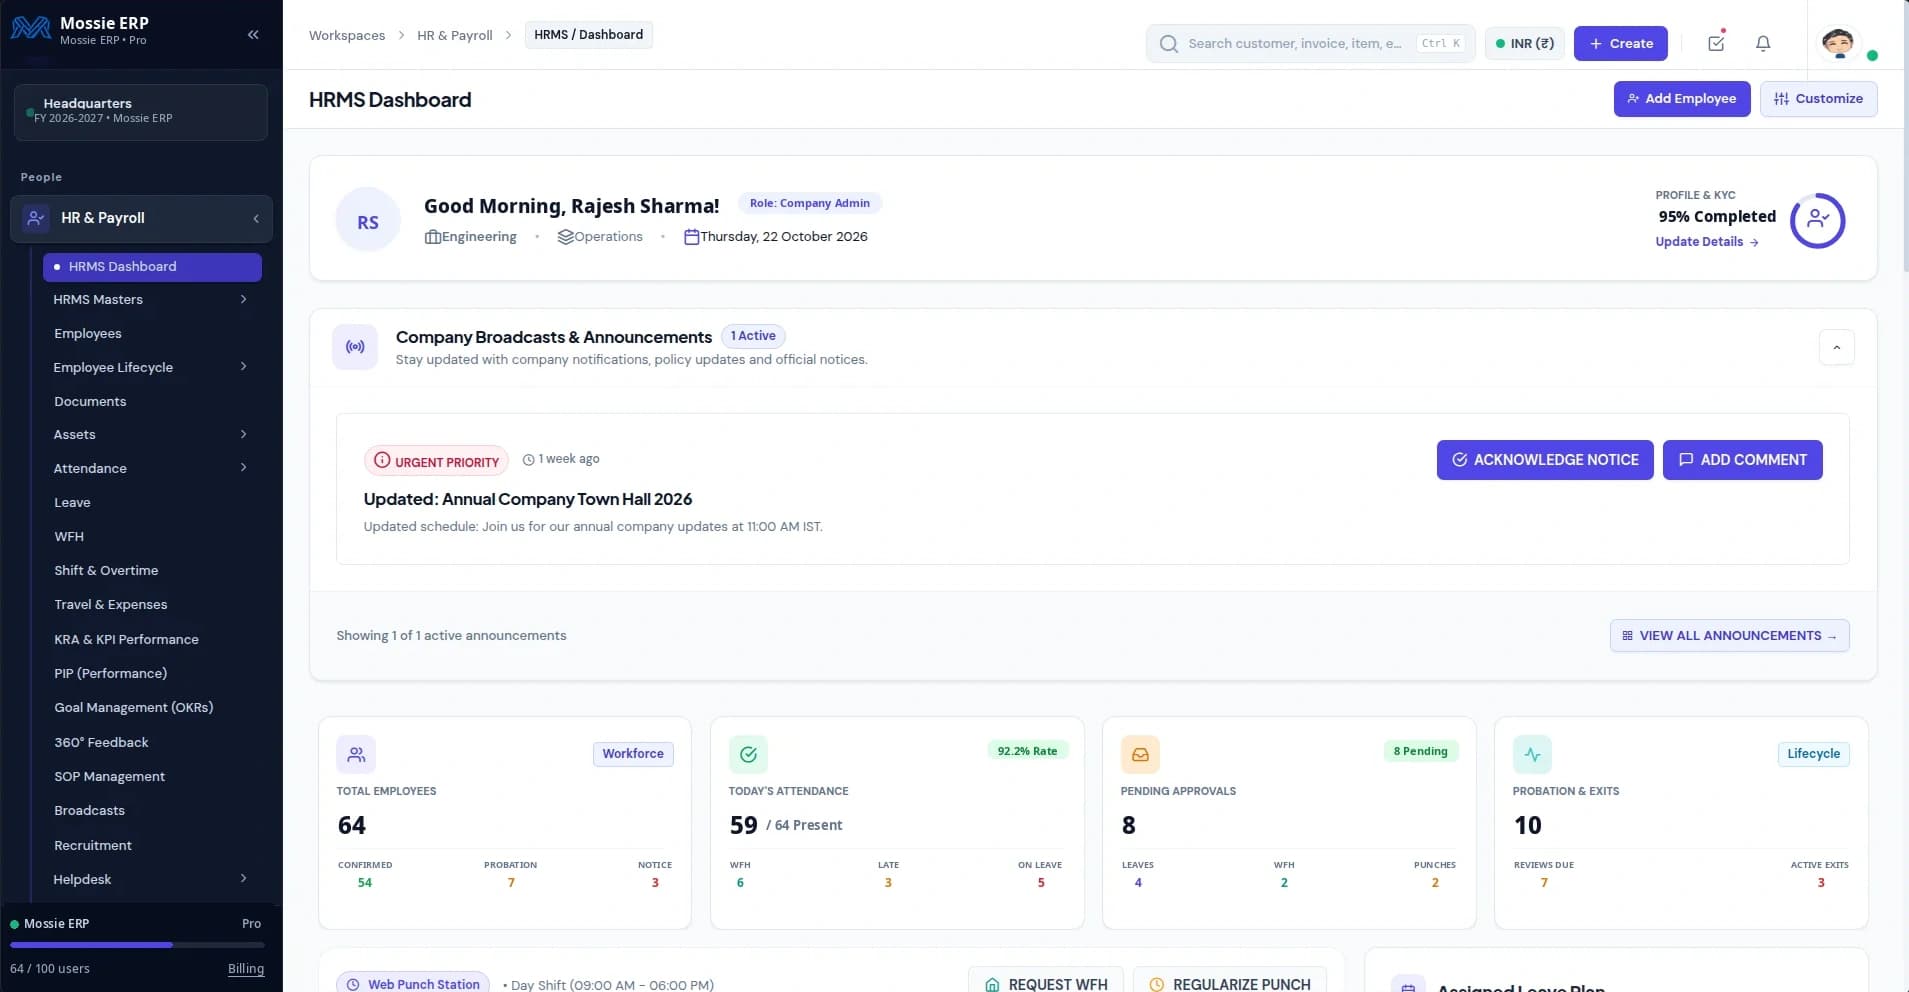Image resolution: width=1909 pixels, height=992 pixels.
Task: Expand Helpdesk submenu arrow
Action: (x=243, y=879)
